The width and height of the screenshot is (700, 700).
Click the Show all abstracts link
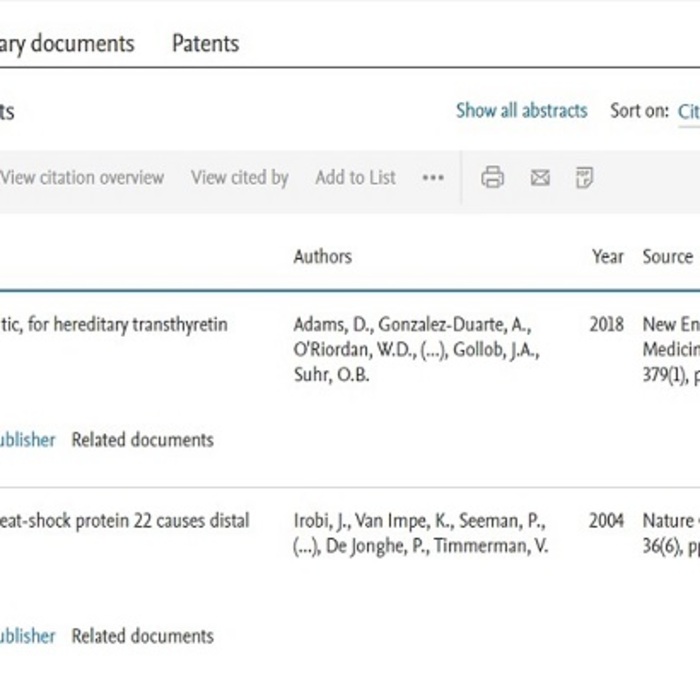521,111
